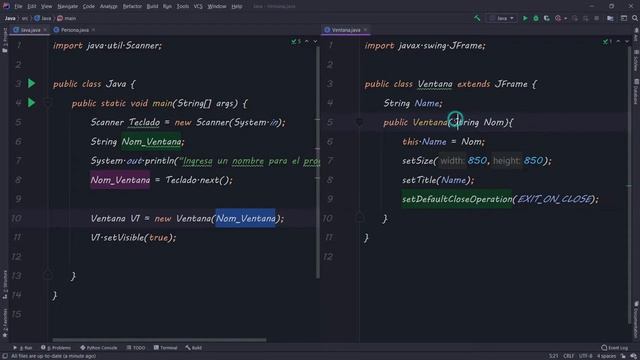Screen dimensions: 640x360
Task: Run the project with the green play button
Action: tap(525, 18)
